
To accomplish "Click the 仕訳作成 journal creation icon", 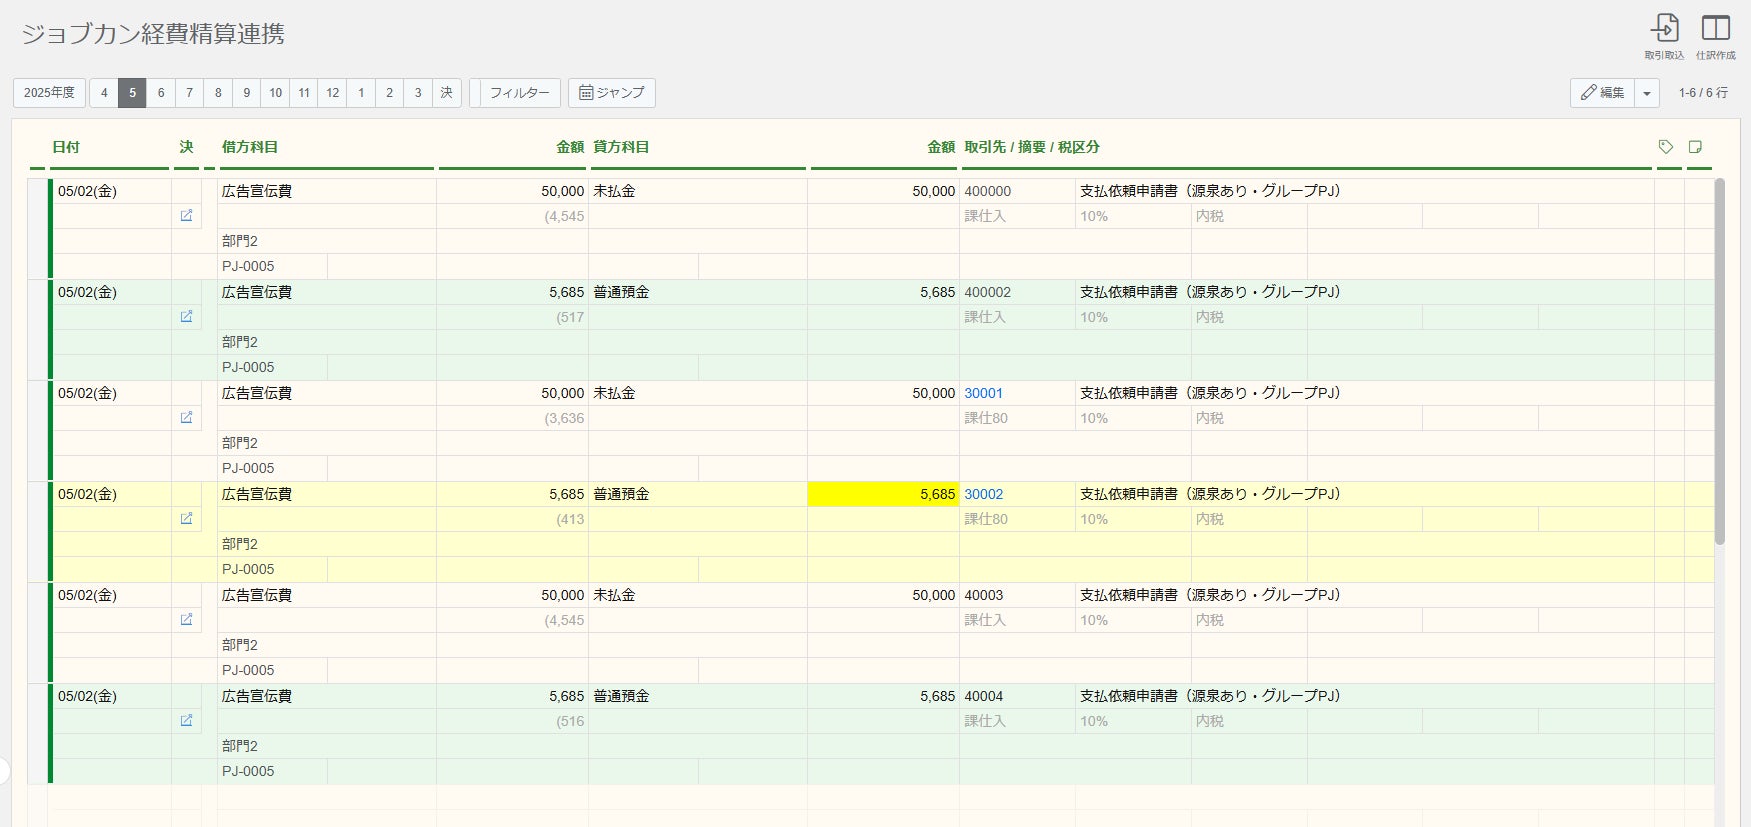I will tap(1715, 29).
